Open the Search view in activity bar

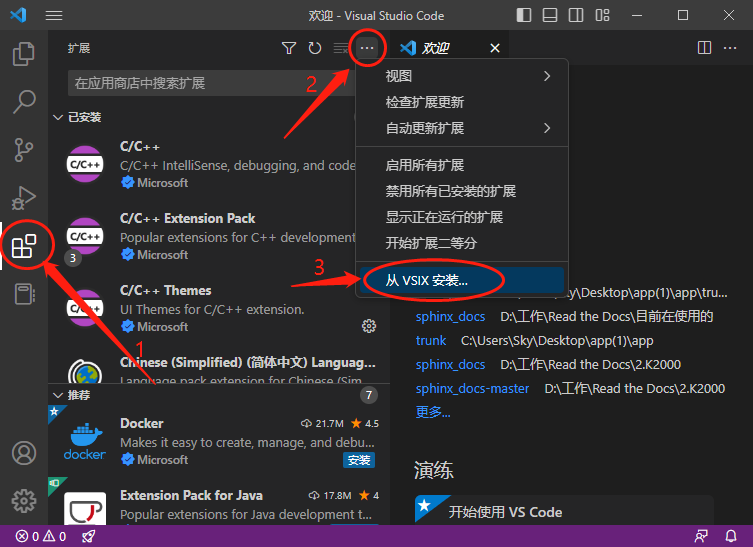tap(24, 102)
